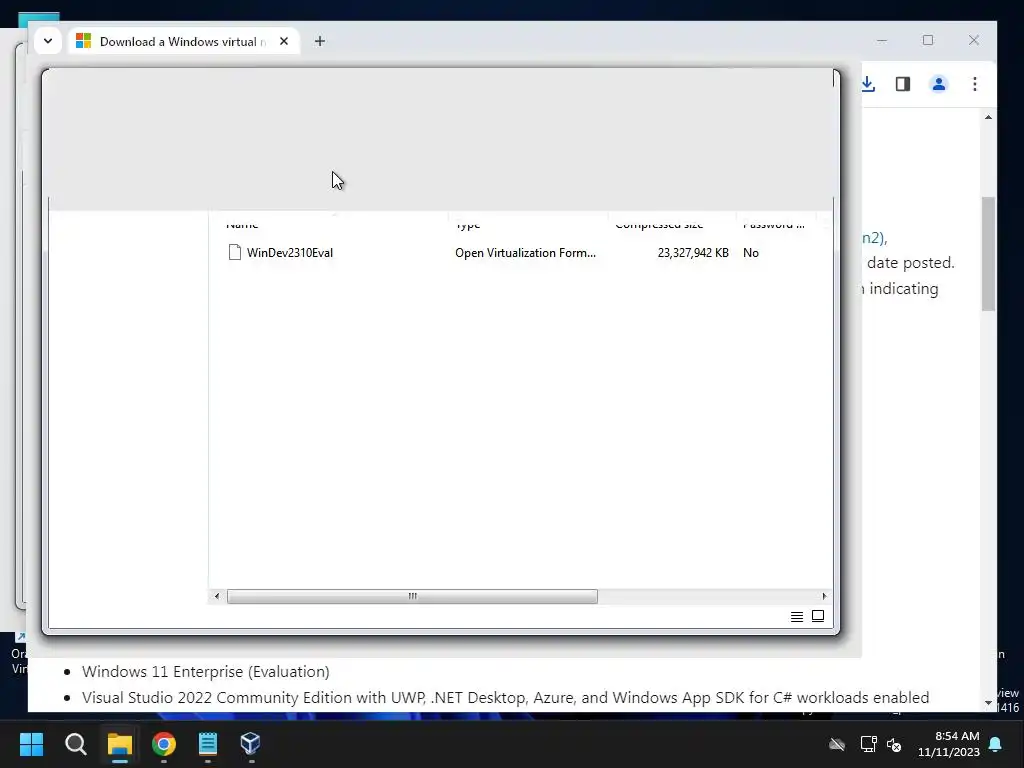Viewport: 1024px width, 768px height.
Task: Click the Chrome vertical scrollbar thumb
Action: point(988,253)
